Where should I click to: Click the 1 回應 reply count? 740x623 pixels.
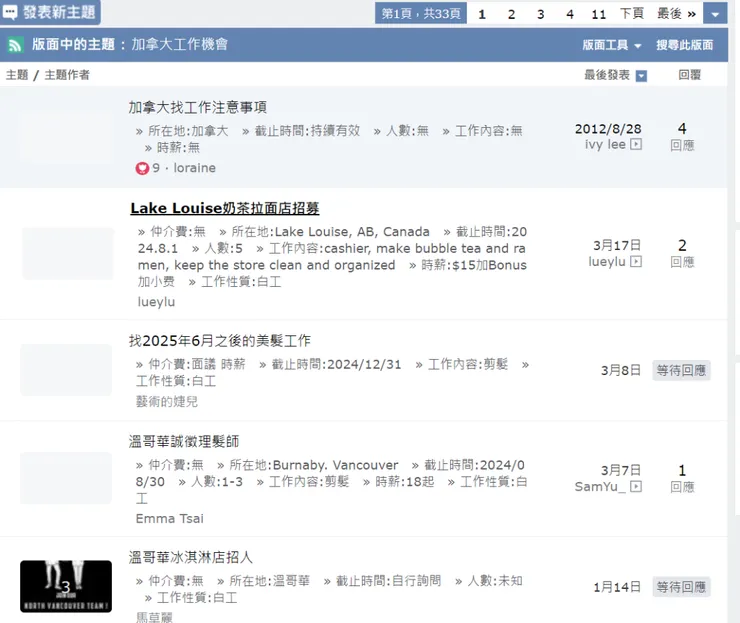click(682, 478)
